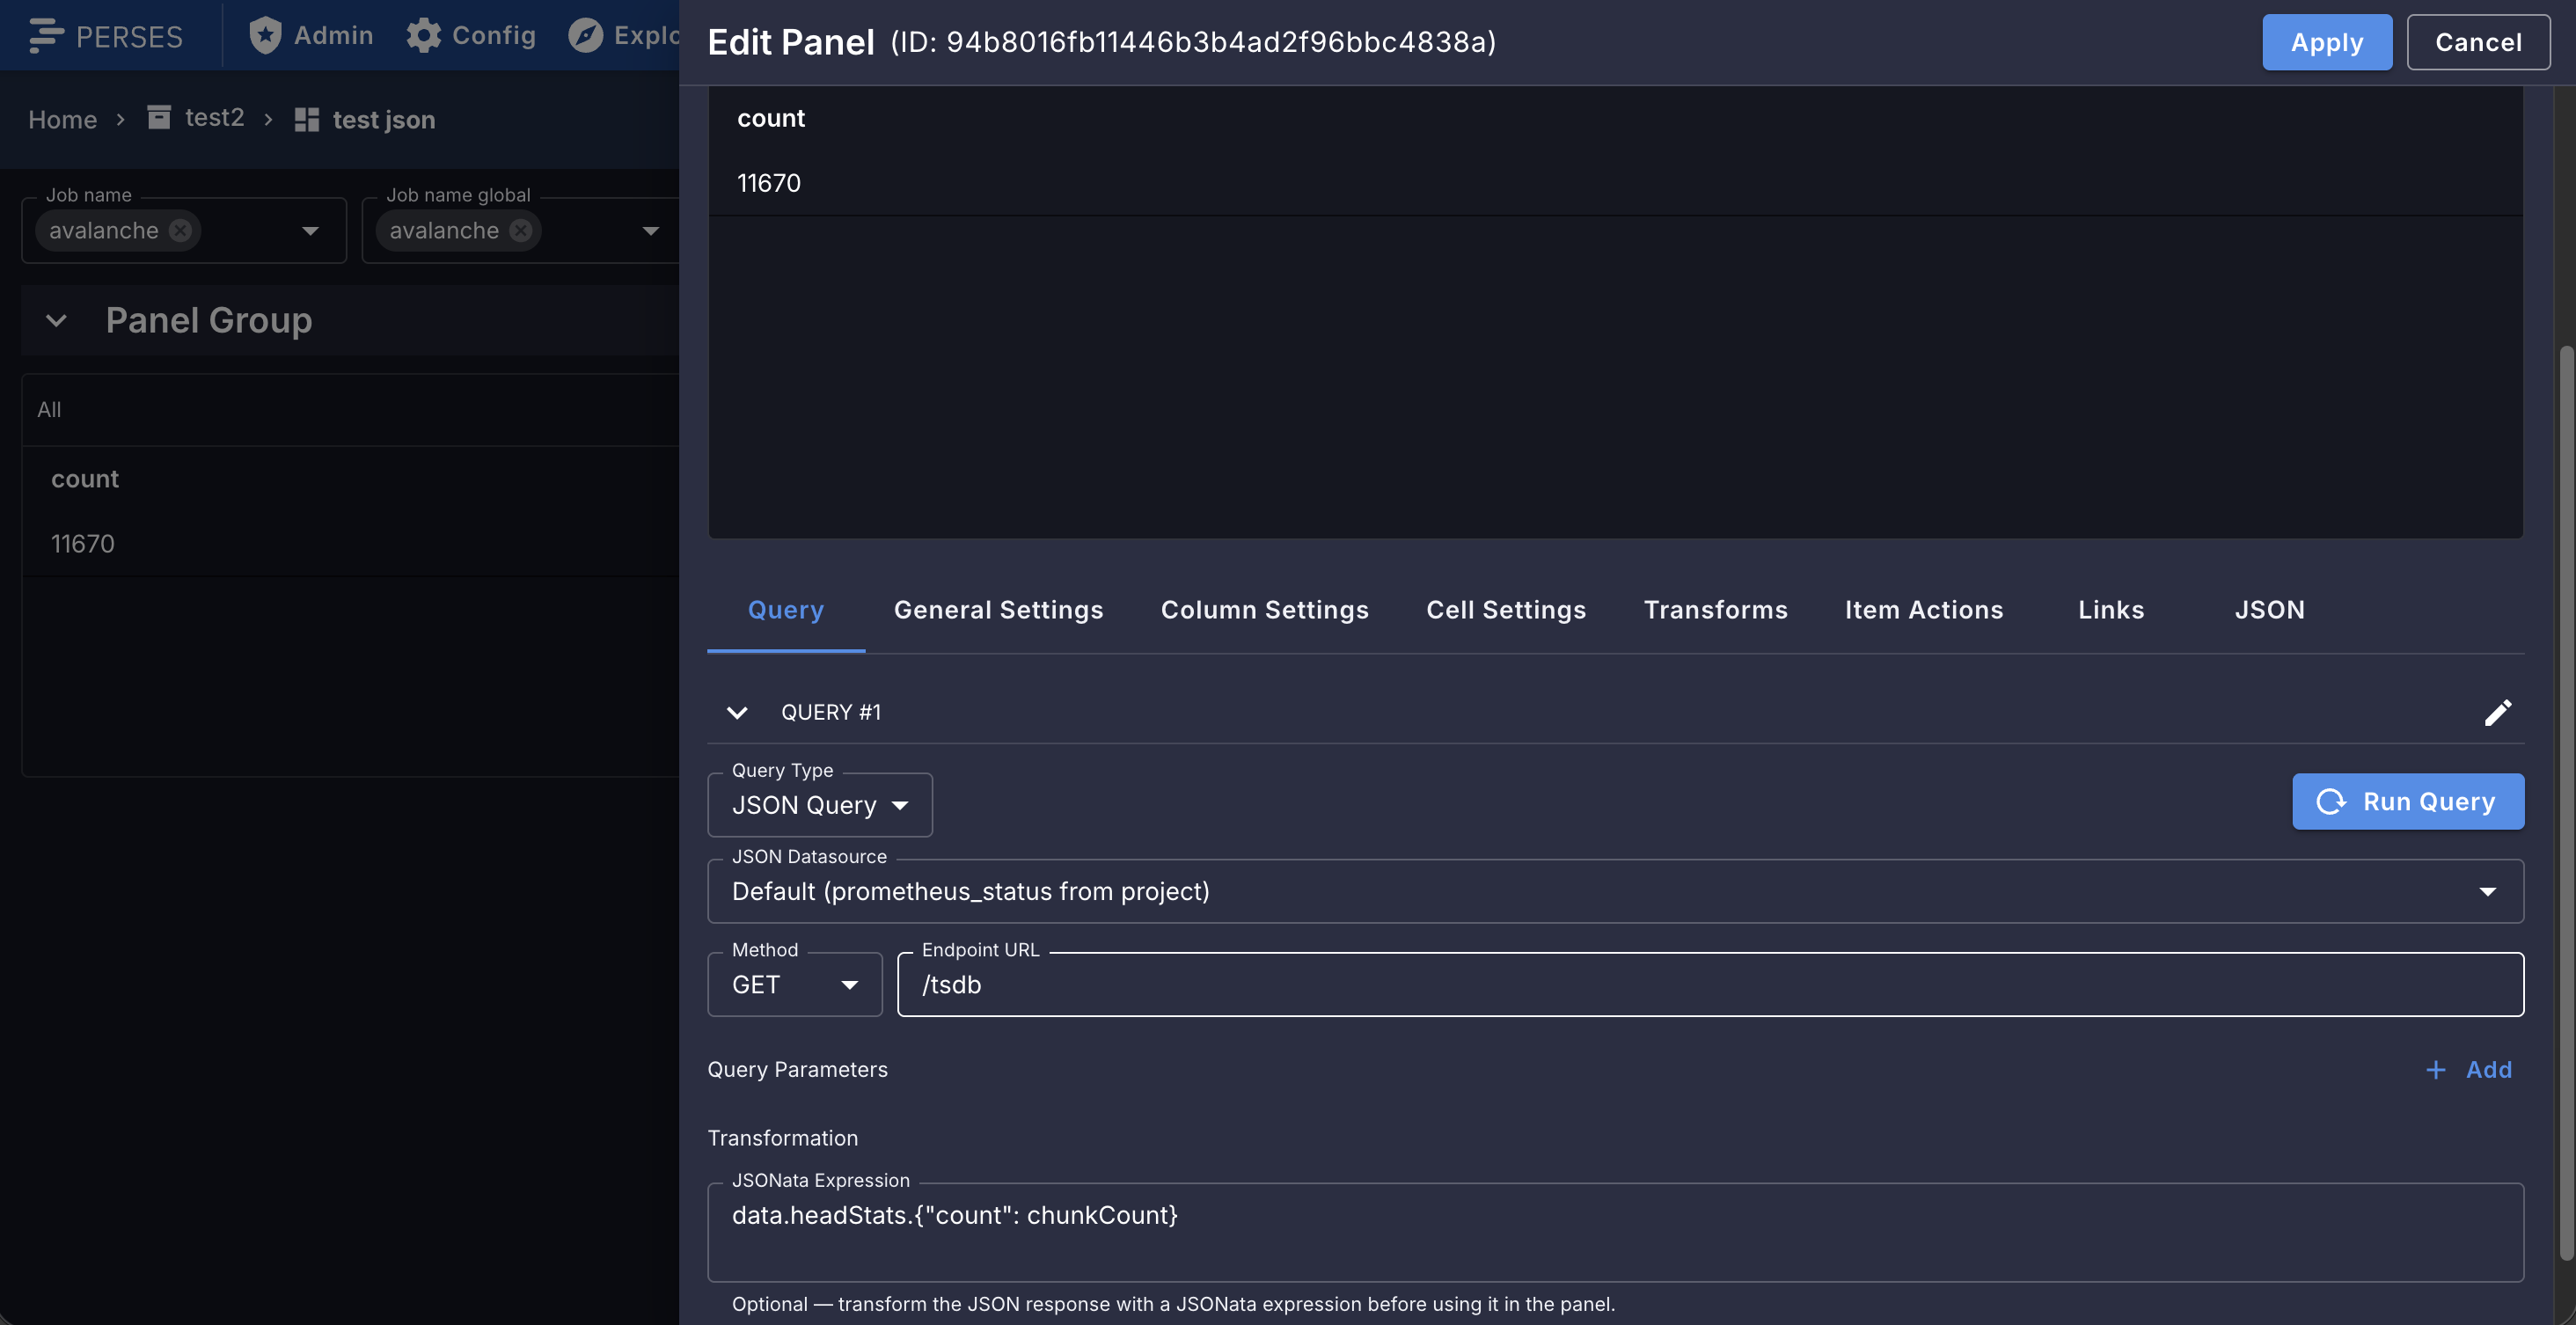Switch to the Item Actions tab
This screenshot has height=1325, width=2576.
(1924, 610)
